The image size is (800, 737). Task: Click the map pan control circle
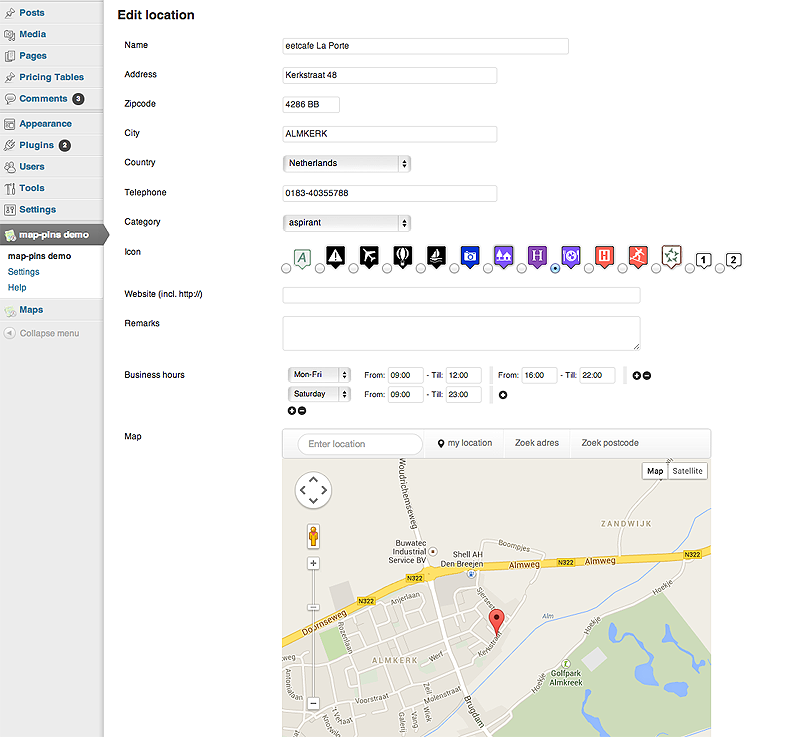click(x=313, y=490)
